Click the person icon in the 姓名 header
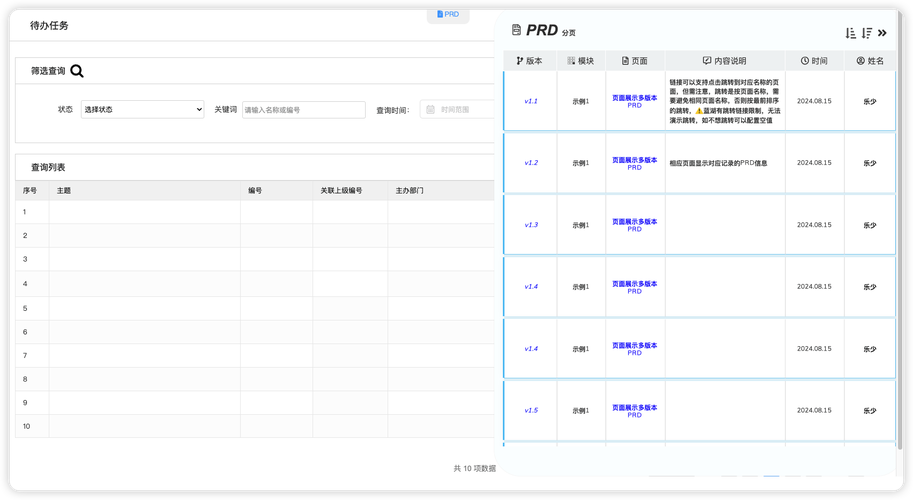This screenshot has height=500, width=913. [861, 61]
